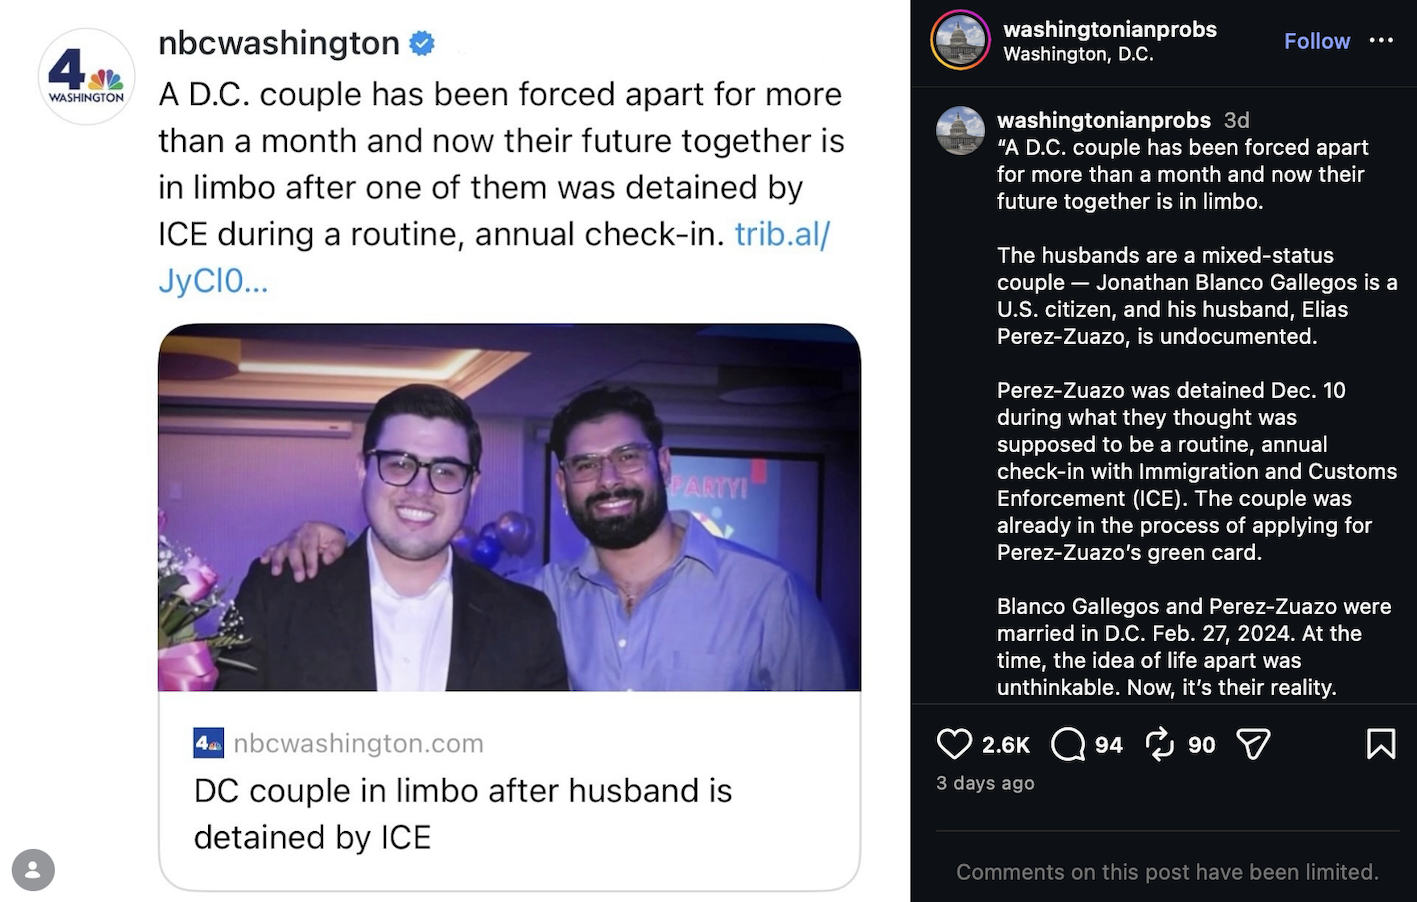Viewport: 1417px width, 902px height.
Task: Click the nbcwashington verified badge
Action: 422,44
